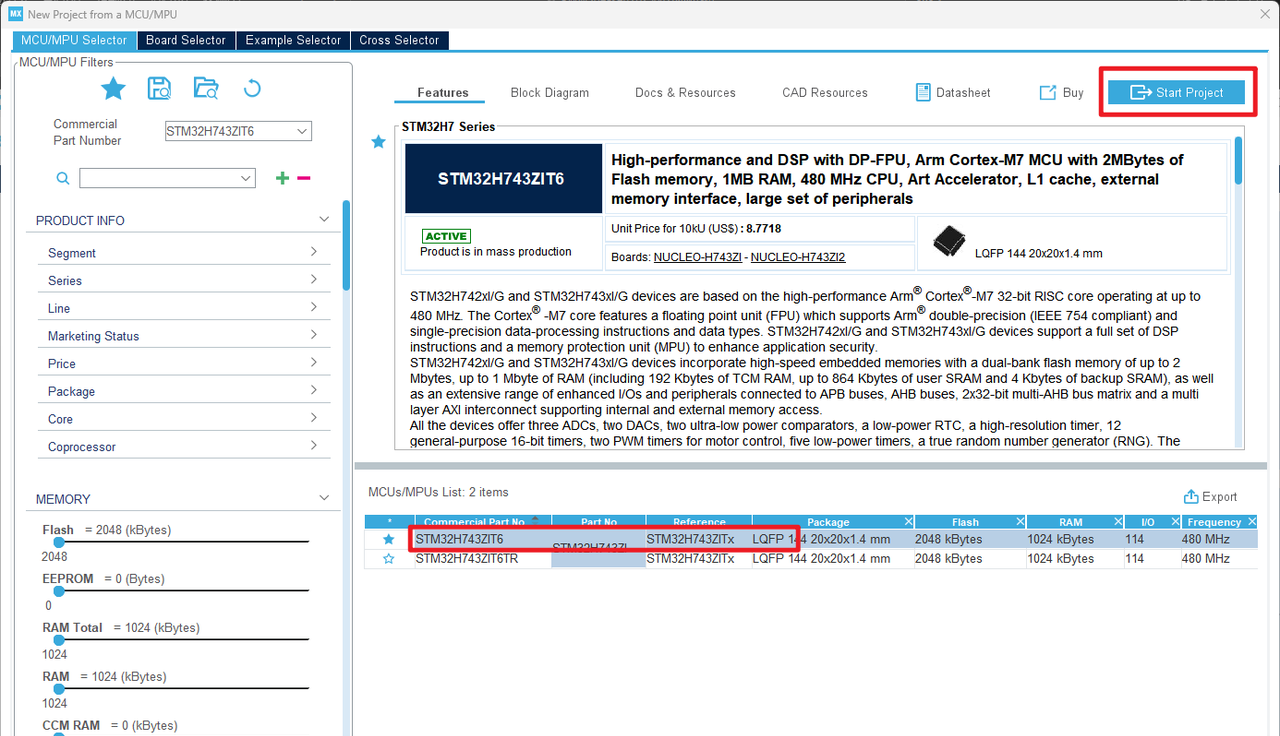Switch to the MCU/MPU Selector tab

[x=75, y=40]
